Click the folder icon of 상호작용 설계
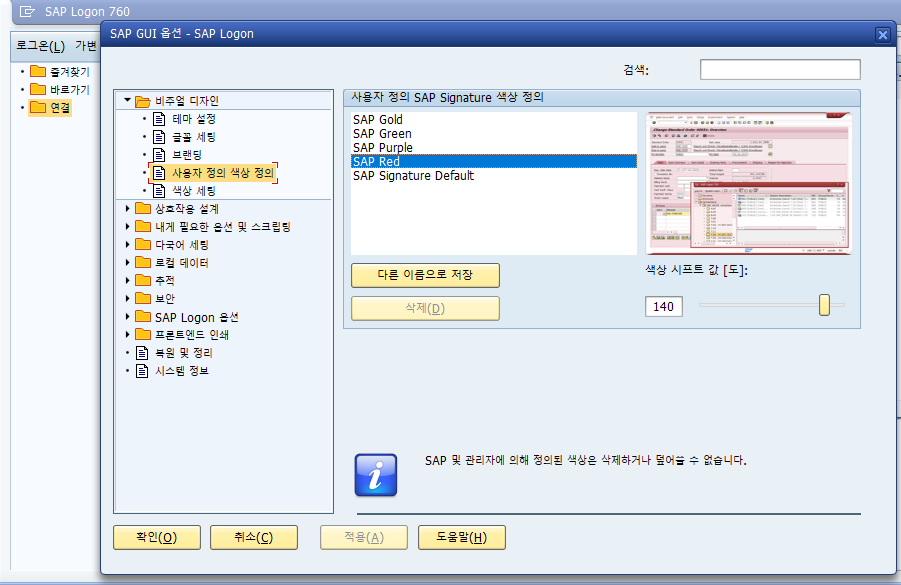The width and height of the screenshot is (901, 585). point(143,208)
